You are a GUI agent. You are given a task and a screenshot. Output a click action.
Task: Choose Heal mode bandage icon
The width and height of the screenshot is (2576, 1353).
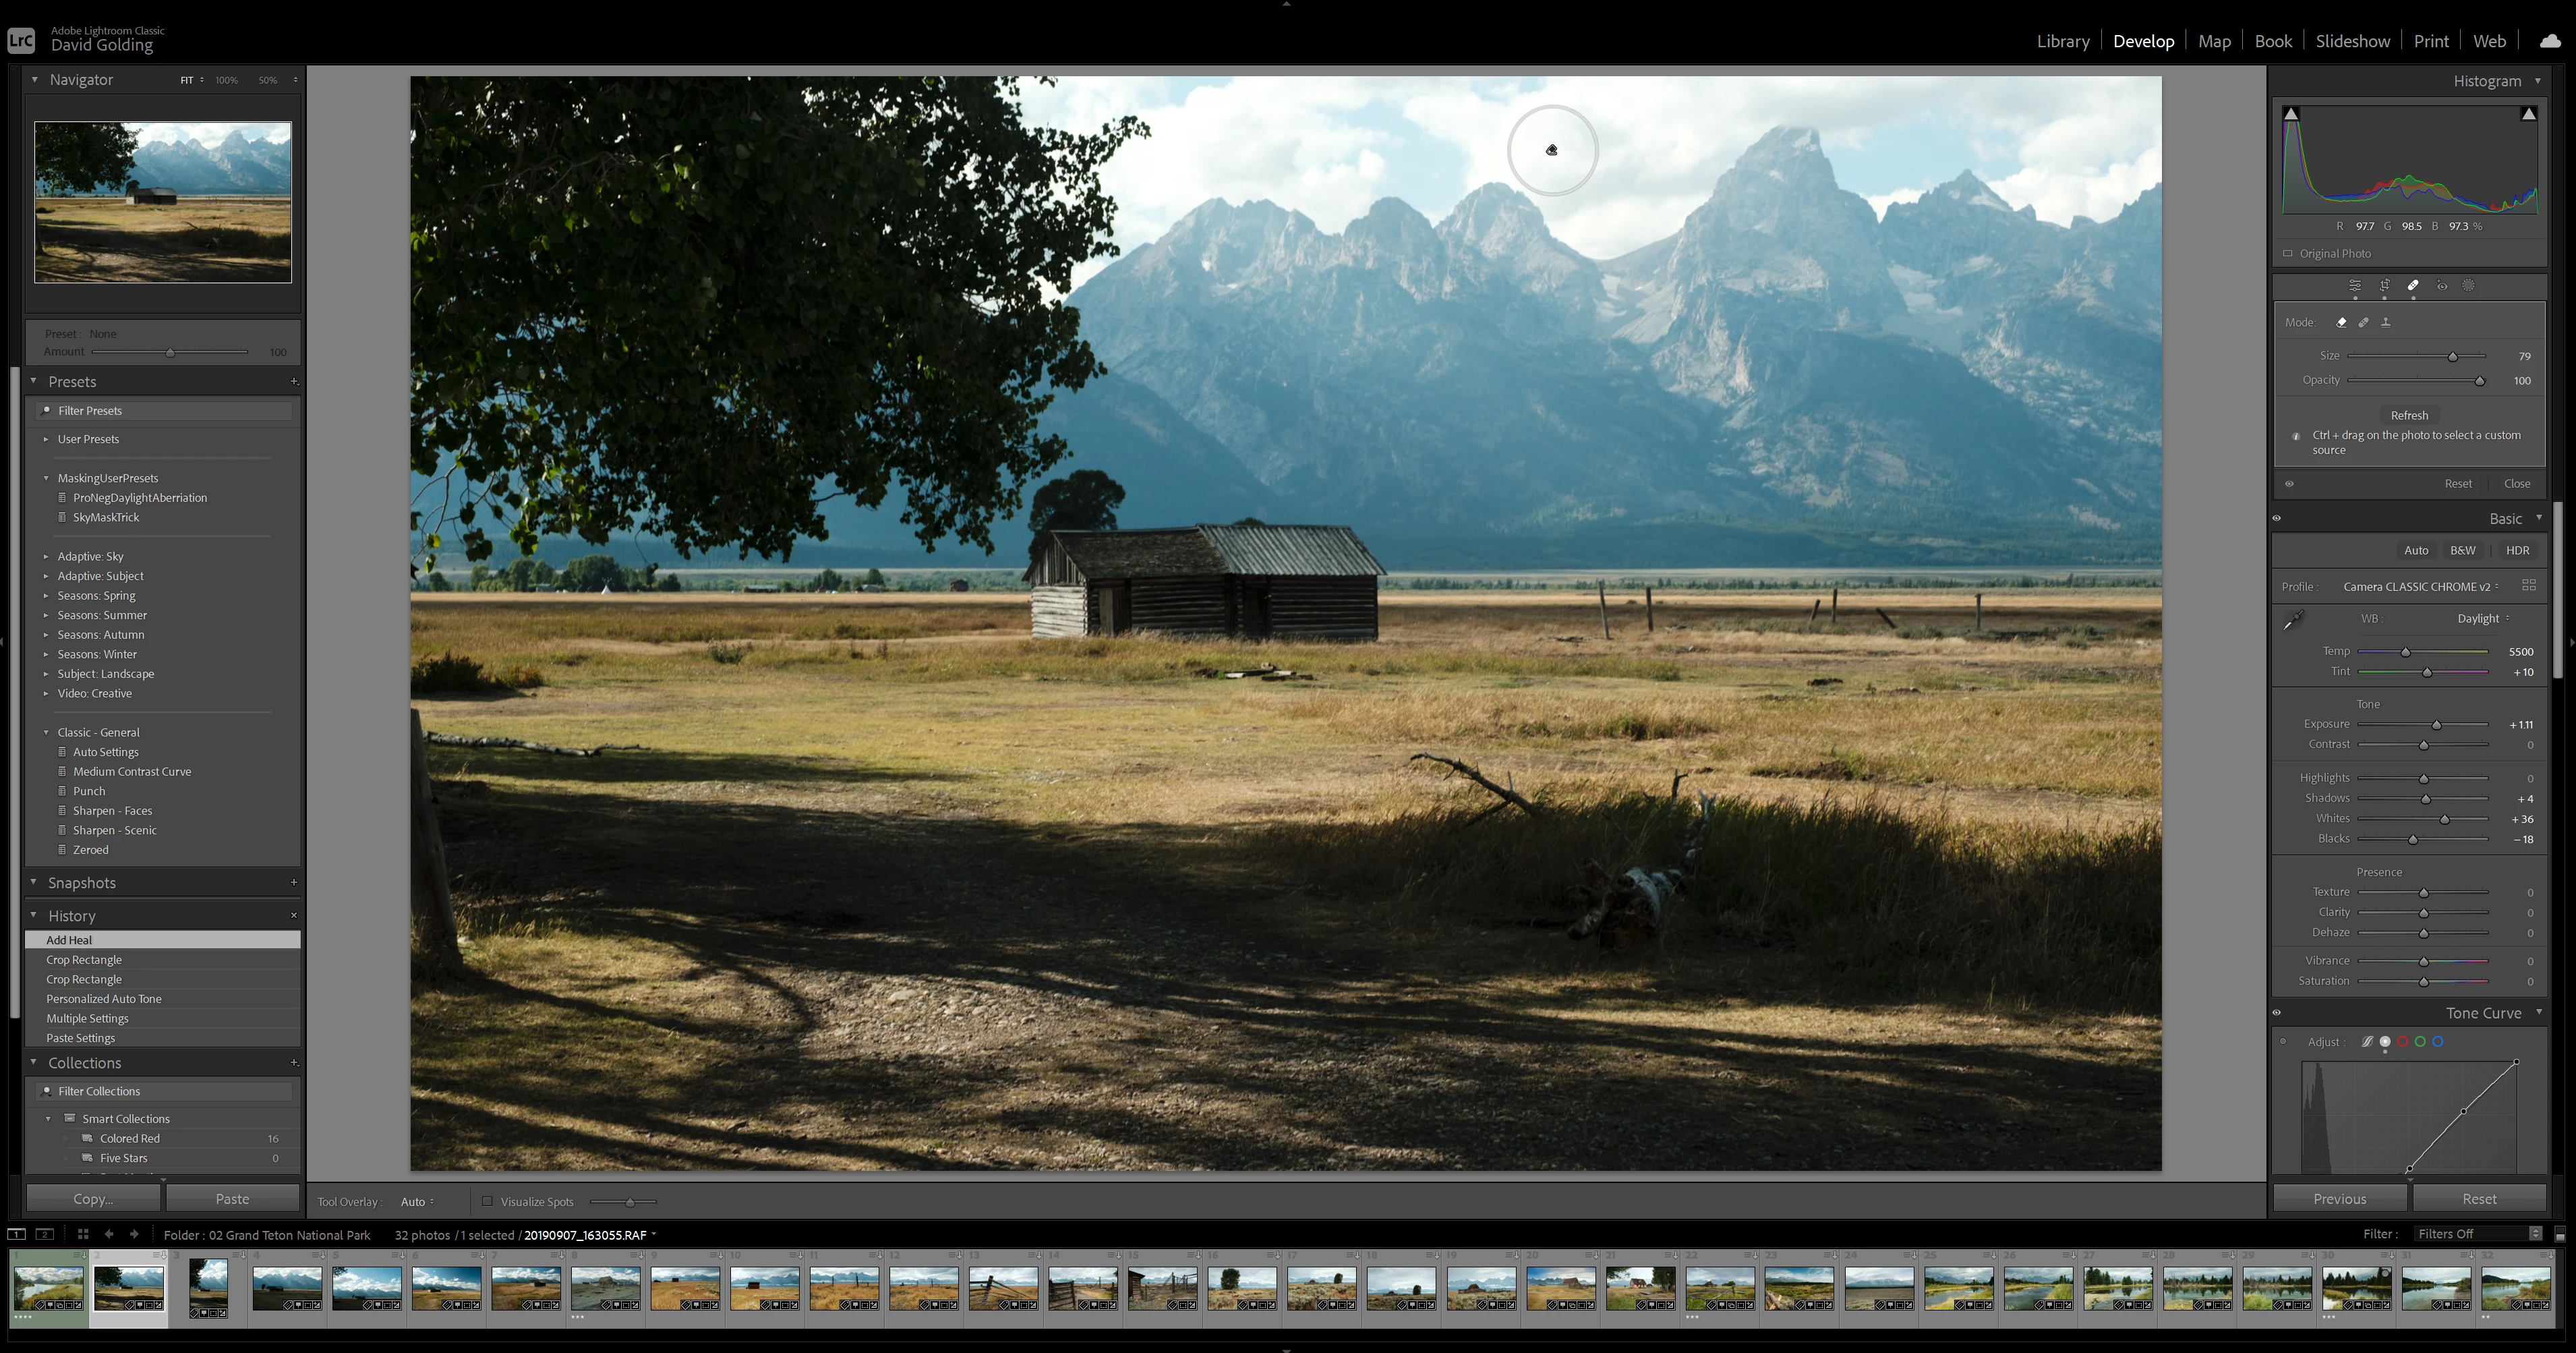pyautogui.click(x=2364, y=322)
